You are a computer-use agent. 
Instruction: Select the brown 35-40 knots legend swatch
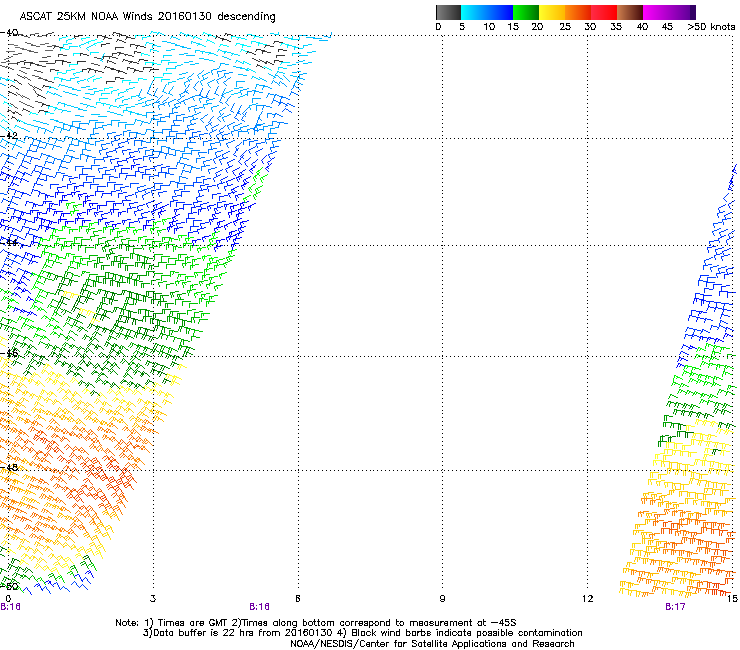(630, 12)
